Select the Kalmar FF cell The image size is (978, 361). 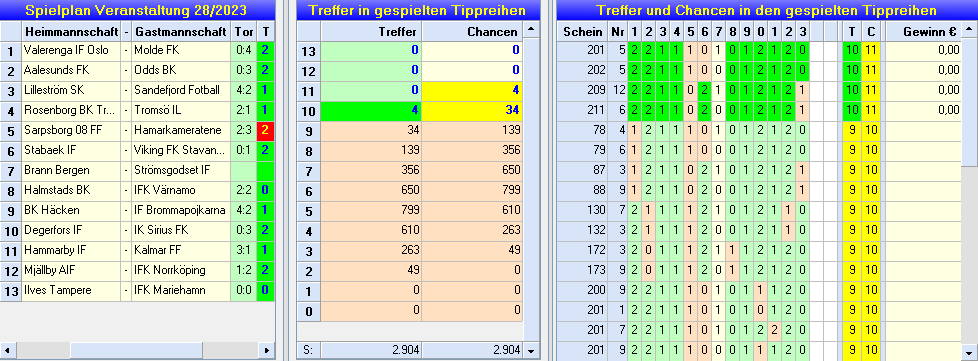pyautogui.click(x=181, y=251)
